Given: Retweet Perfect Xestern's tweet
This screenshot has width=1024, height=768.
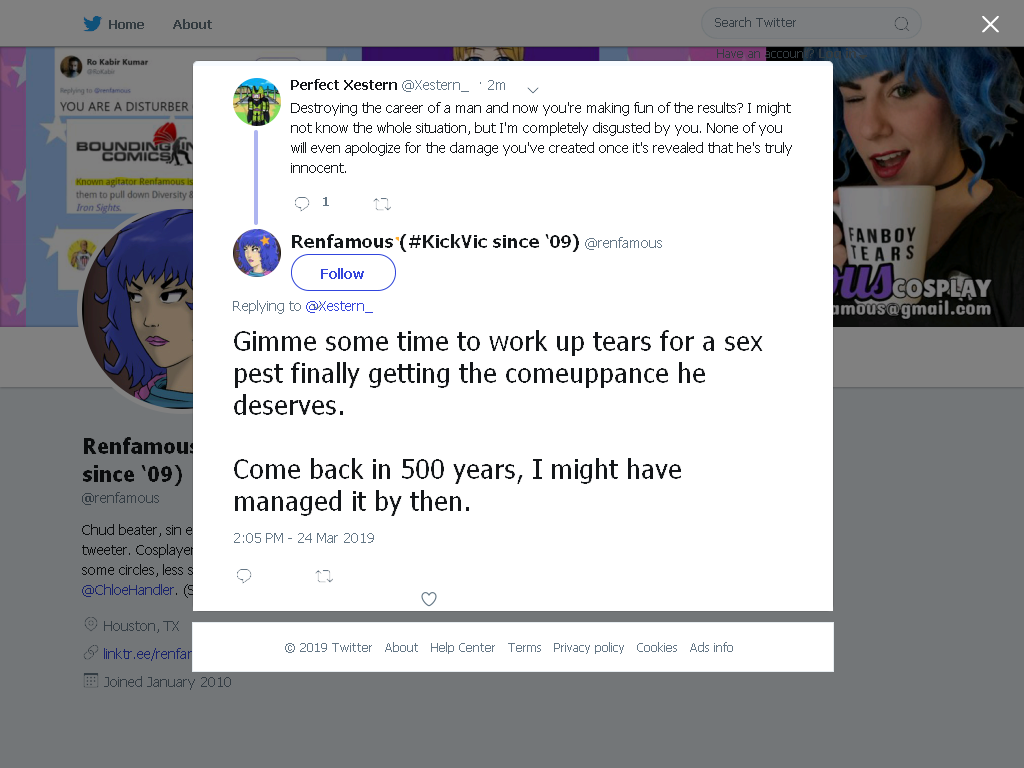Looking at the screenshot, I should click(x=382, y=204).
